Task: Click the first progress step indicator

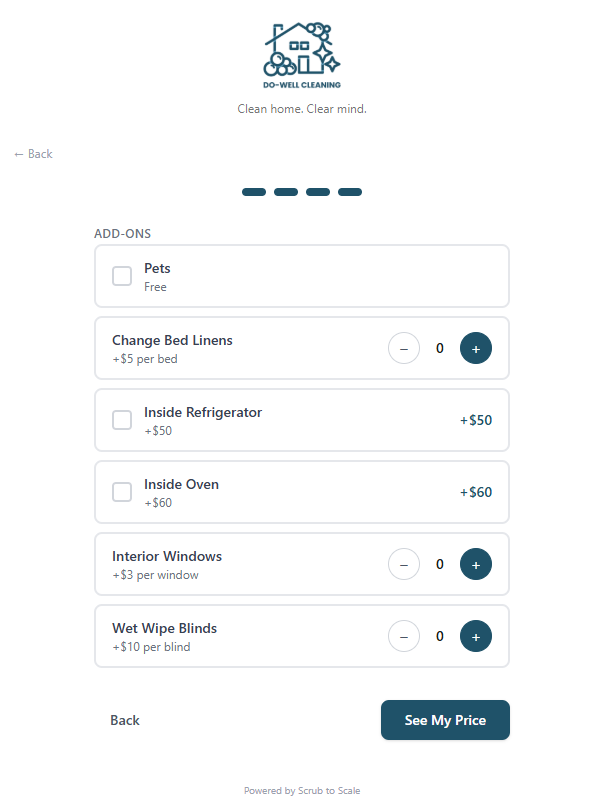Action: 253,191
